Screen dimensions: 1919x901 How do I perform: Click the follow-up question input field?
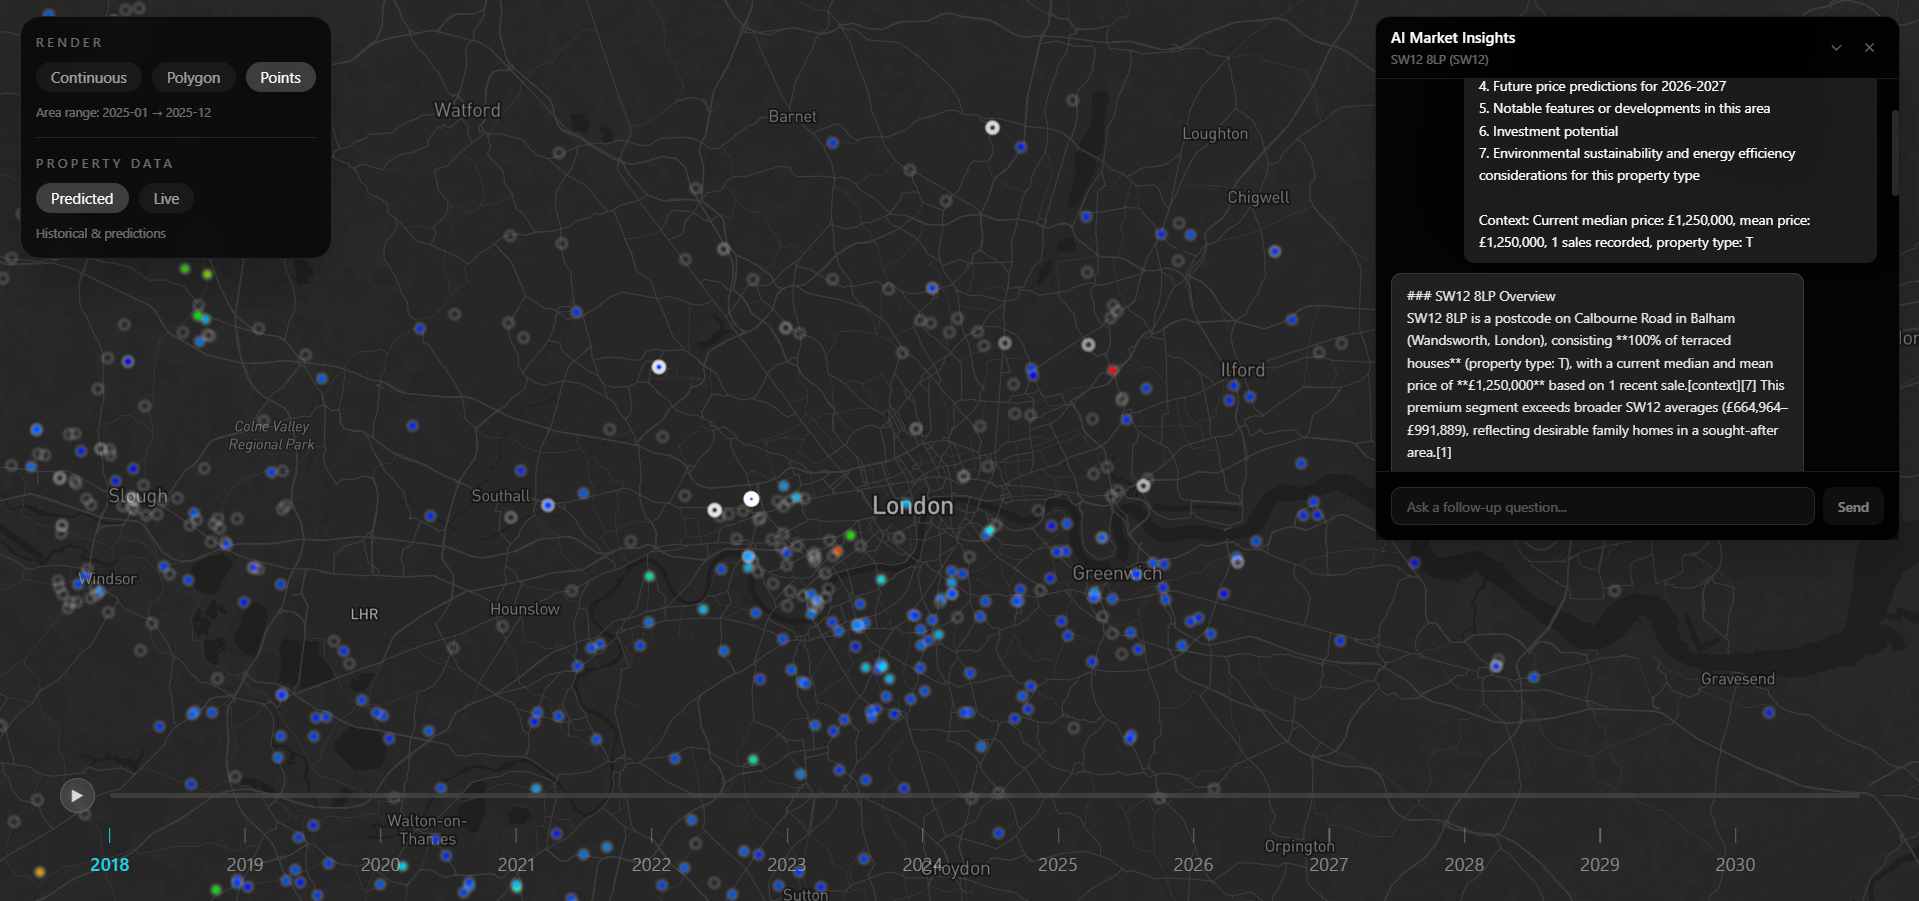(1601, 506)
